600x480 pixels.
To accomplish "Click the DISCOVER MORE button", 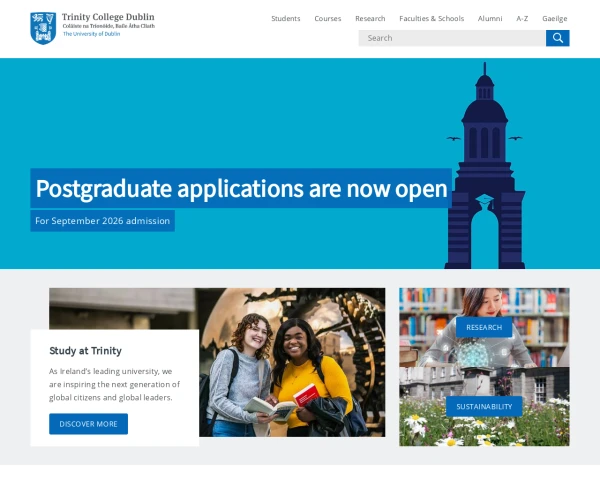I will (88, 424).
